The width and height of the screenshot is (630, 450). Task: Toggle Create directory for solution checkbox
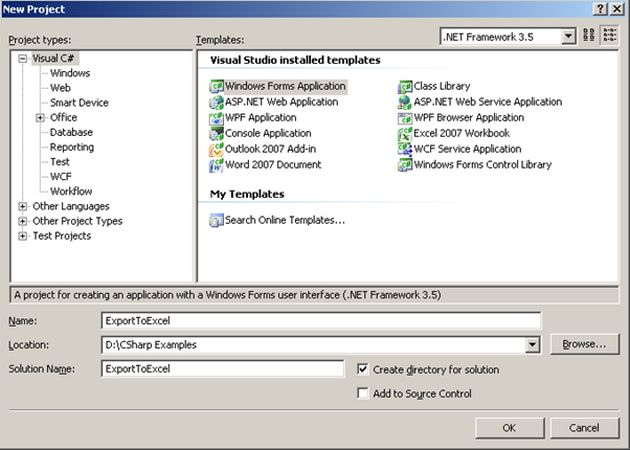coord(362,369)
